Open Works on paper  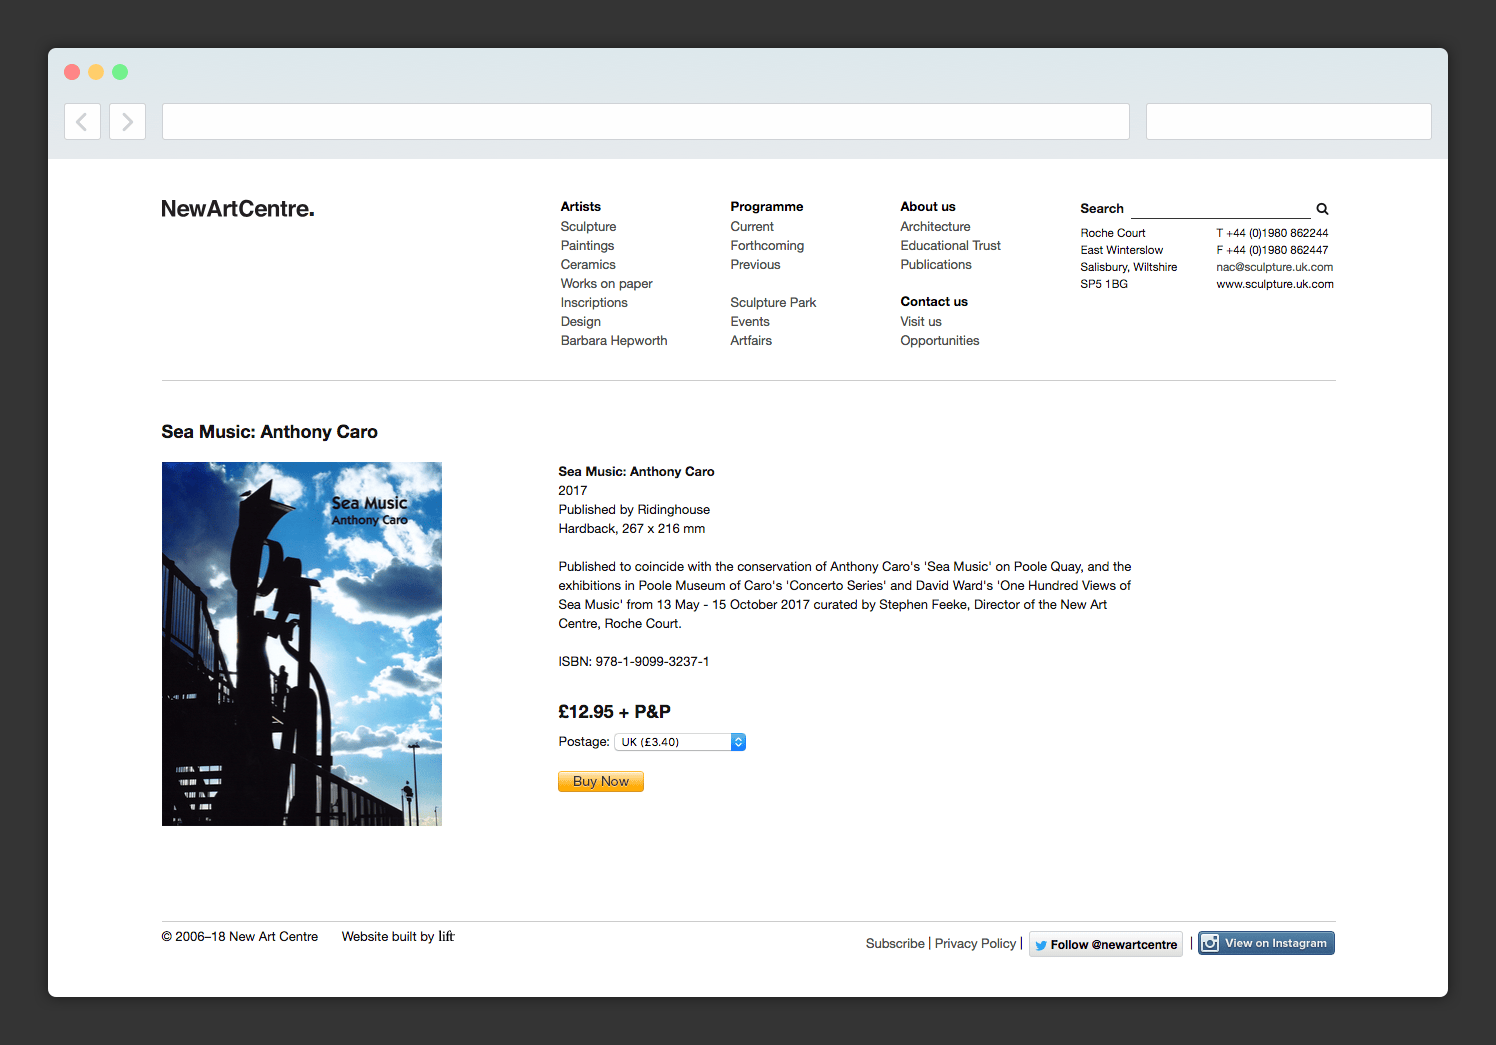(x=607, y=283)
